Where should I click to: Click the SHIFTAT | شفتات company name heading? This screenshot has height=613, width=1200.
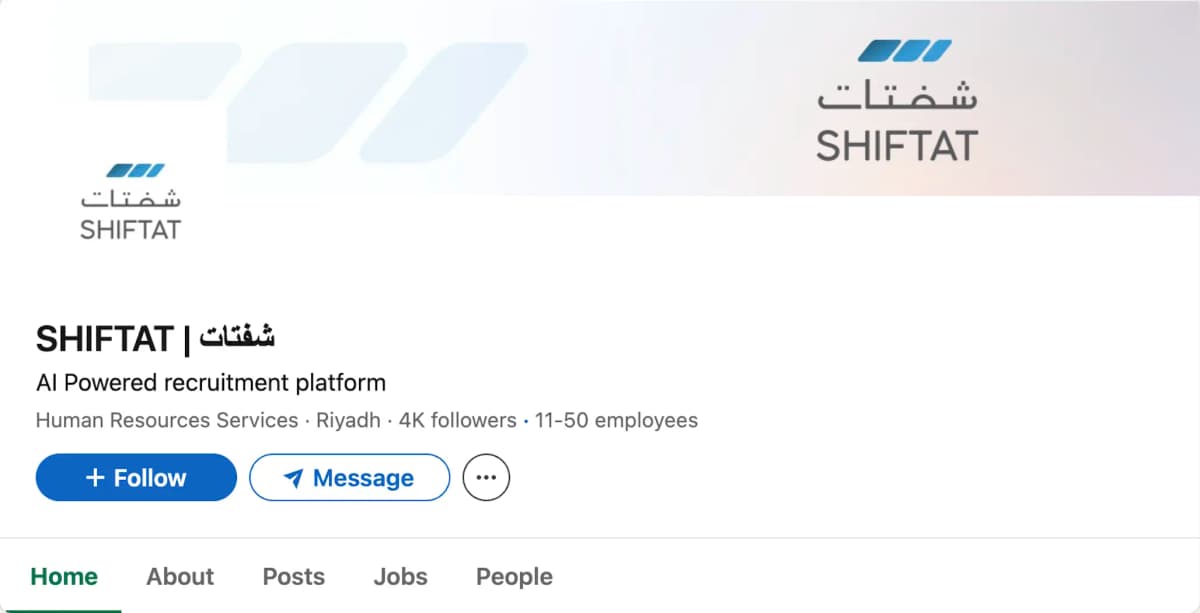pos(155,339)
